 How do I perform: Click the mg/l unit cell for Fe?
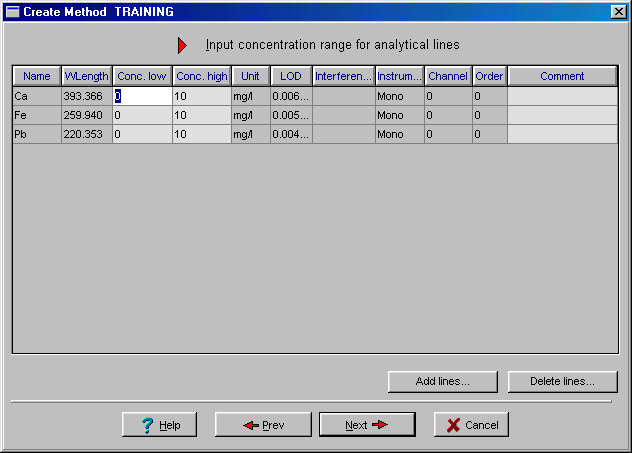pyautogui.click(x=251, y=115)
